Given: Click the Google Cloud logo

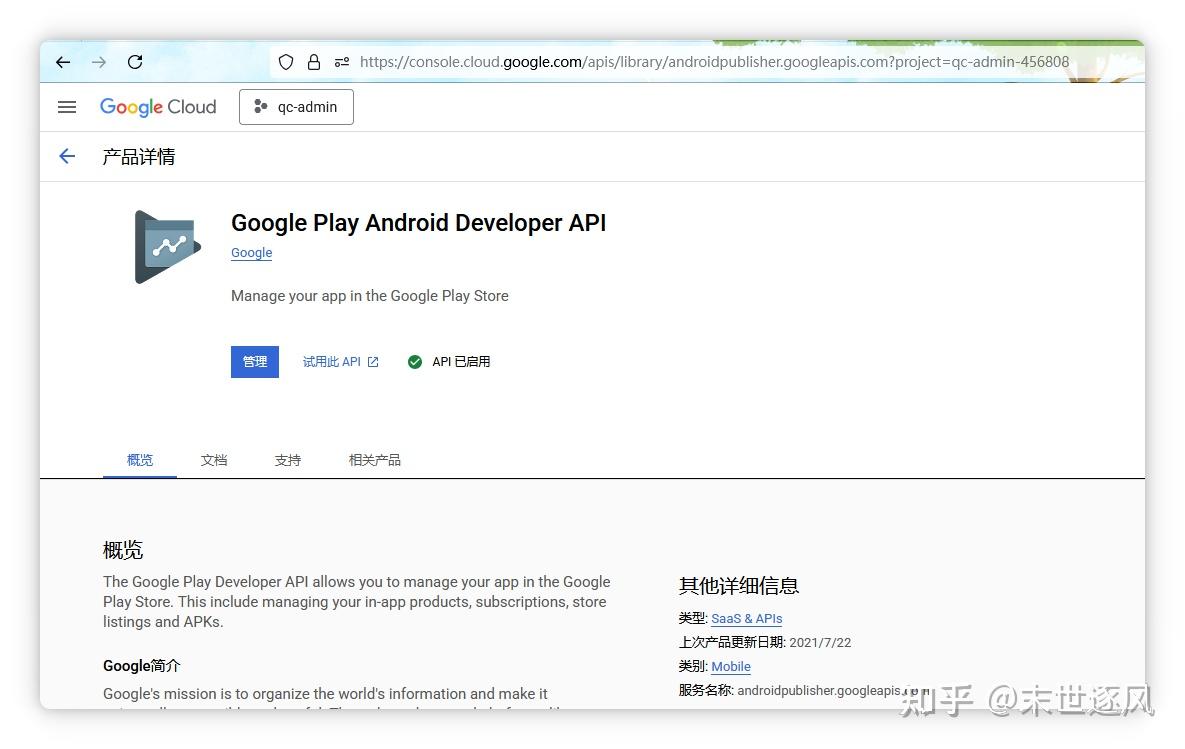Looking at the screenshot, I should click(157, 107).
